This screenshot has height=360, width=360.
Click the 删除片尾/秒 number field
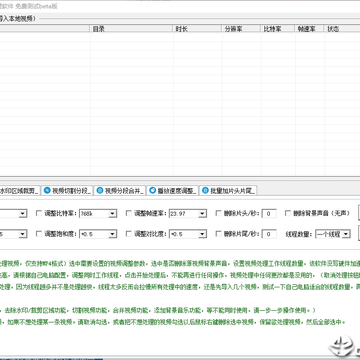pos(269,234)
